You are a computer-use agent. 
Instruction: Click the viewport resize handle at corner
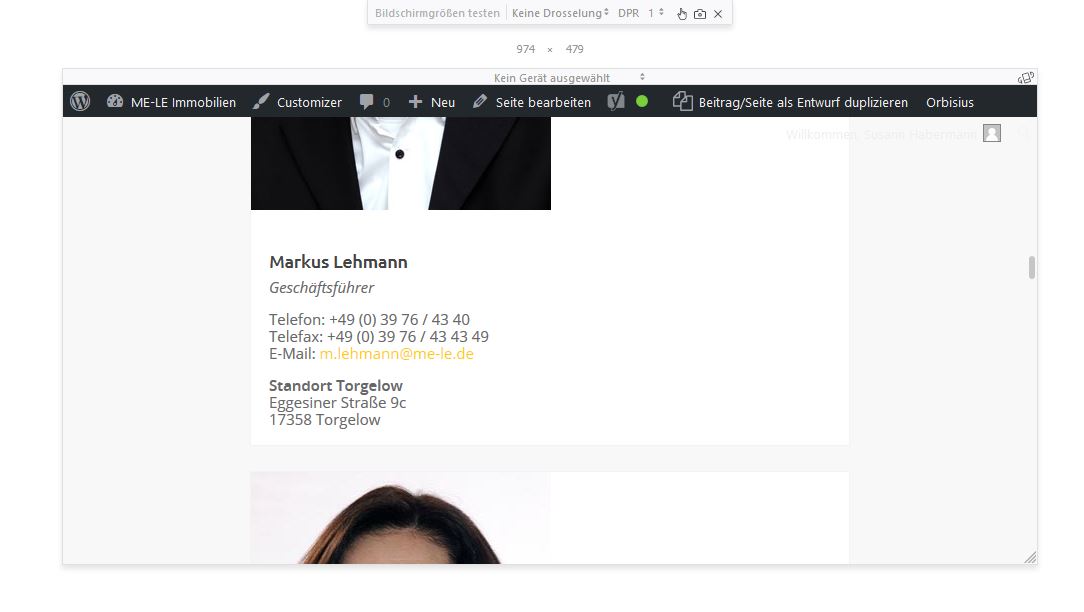point(1031,557)
